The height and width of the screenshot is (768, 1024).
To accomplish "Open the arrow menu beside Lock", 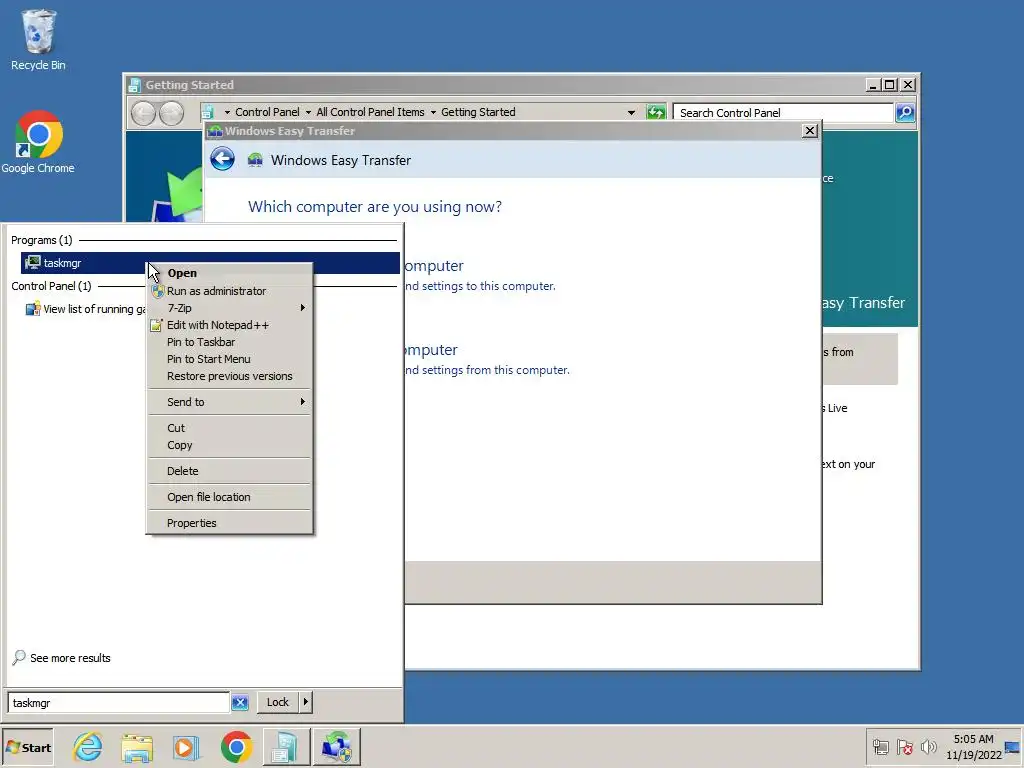I will [305, 702].
